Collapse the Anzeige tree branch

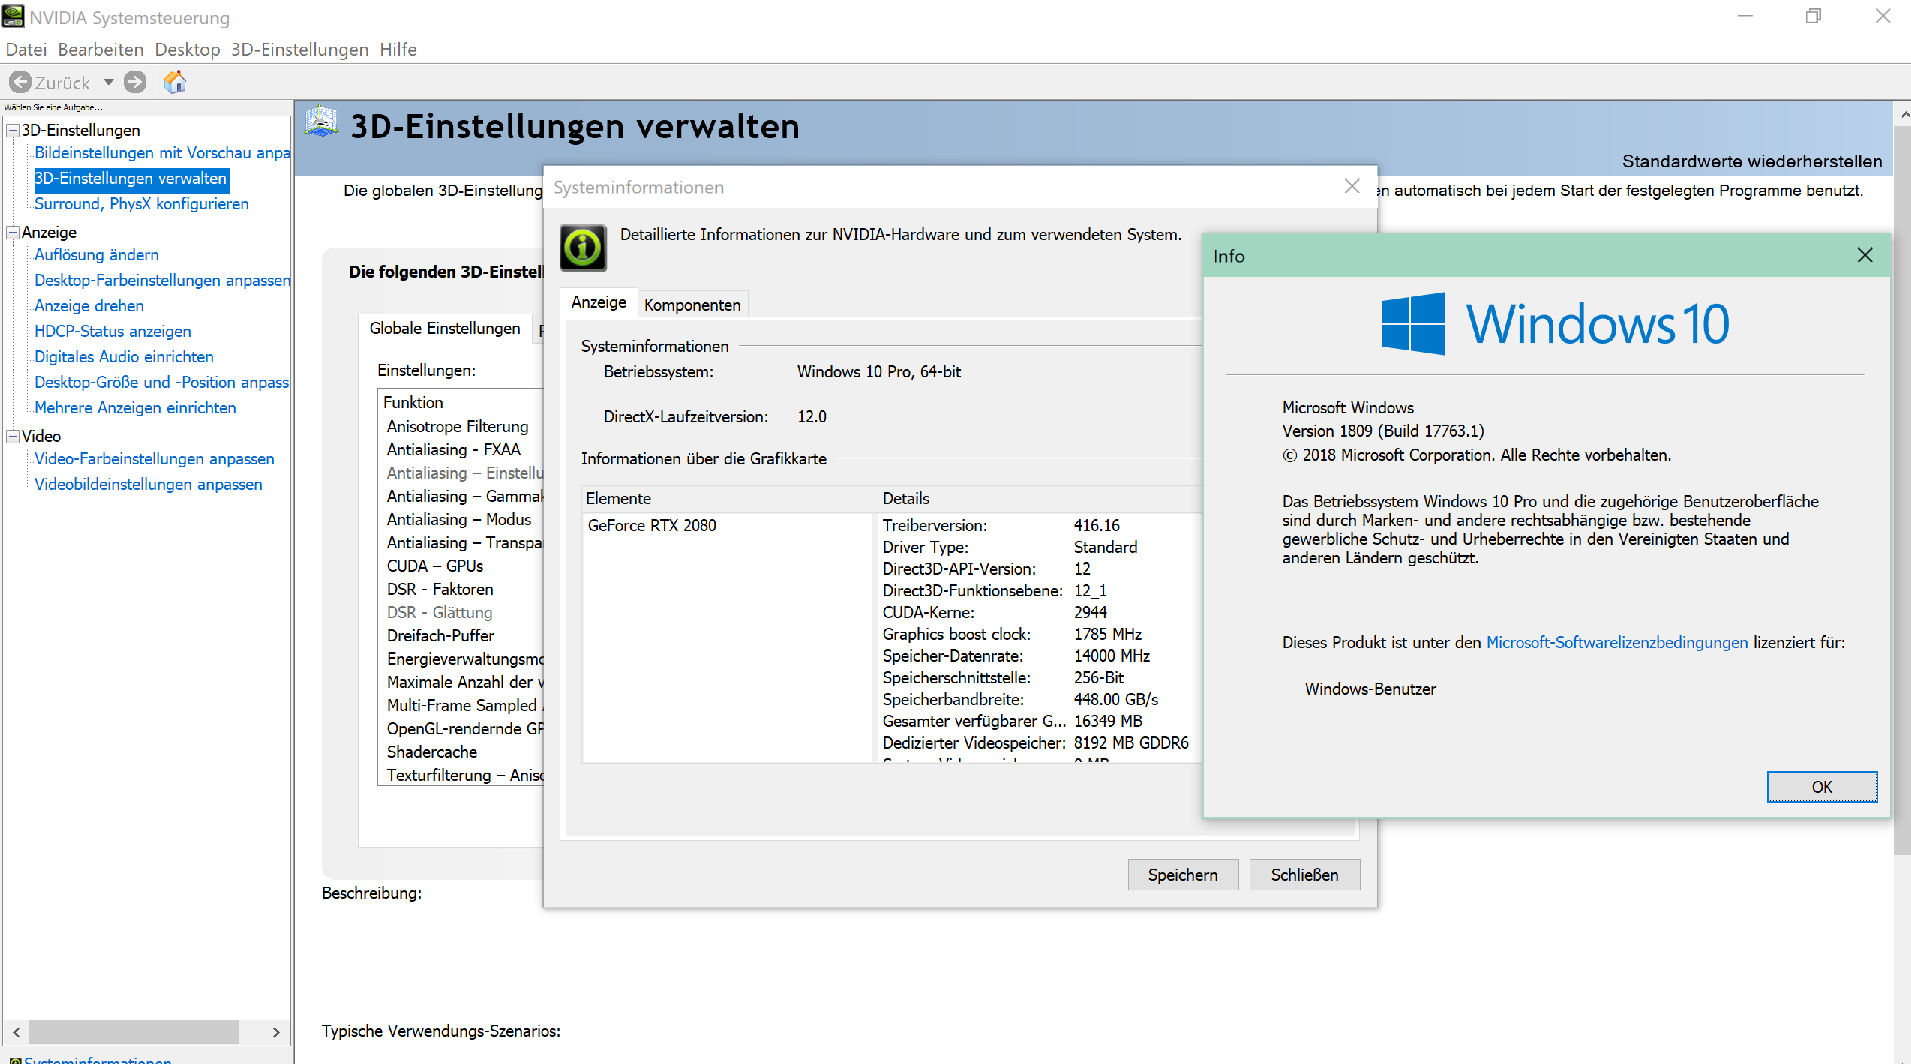(x=13, y=232)
